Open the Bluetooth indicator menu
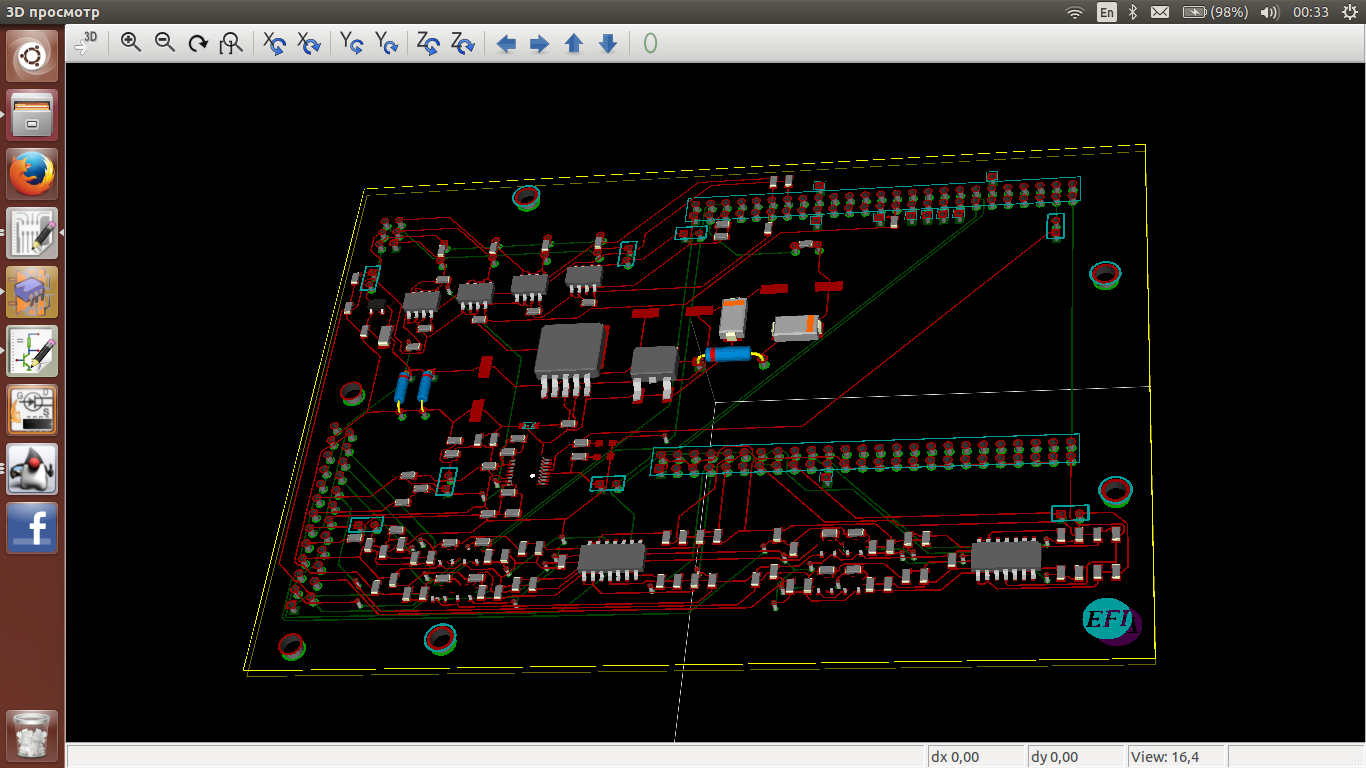This screenshot has height=768, width=1366. pos(1133,12)
